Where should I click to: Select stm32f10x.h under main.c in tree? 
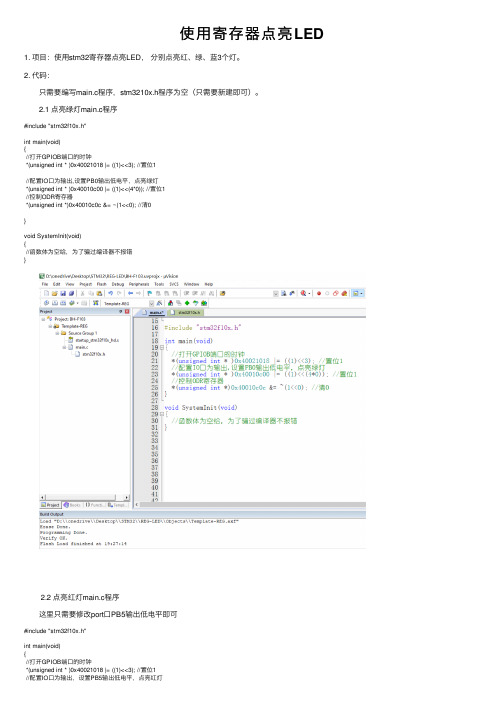(x=94, y=354)
